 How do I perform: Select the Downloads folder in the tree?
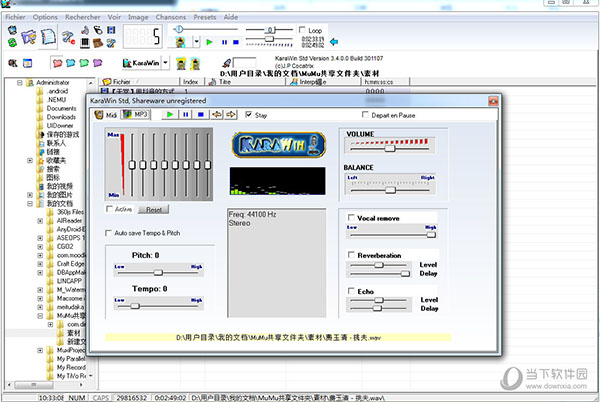tap(61, 117)
